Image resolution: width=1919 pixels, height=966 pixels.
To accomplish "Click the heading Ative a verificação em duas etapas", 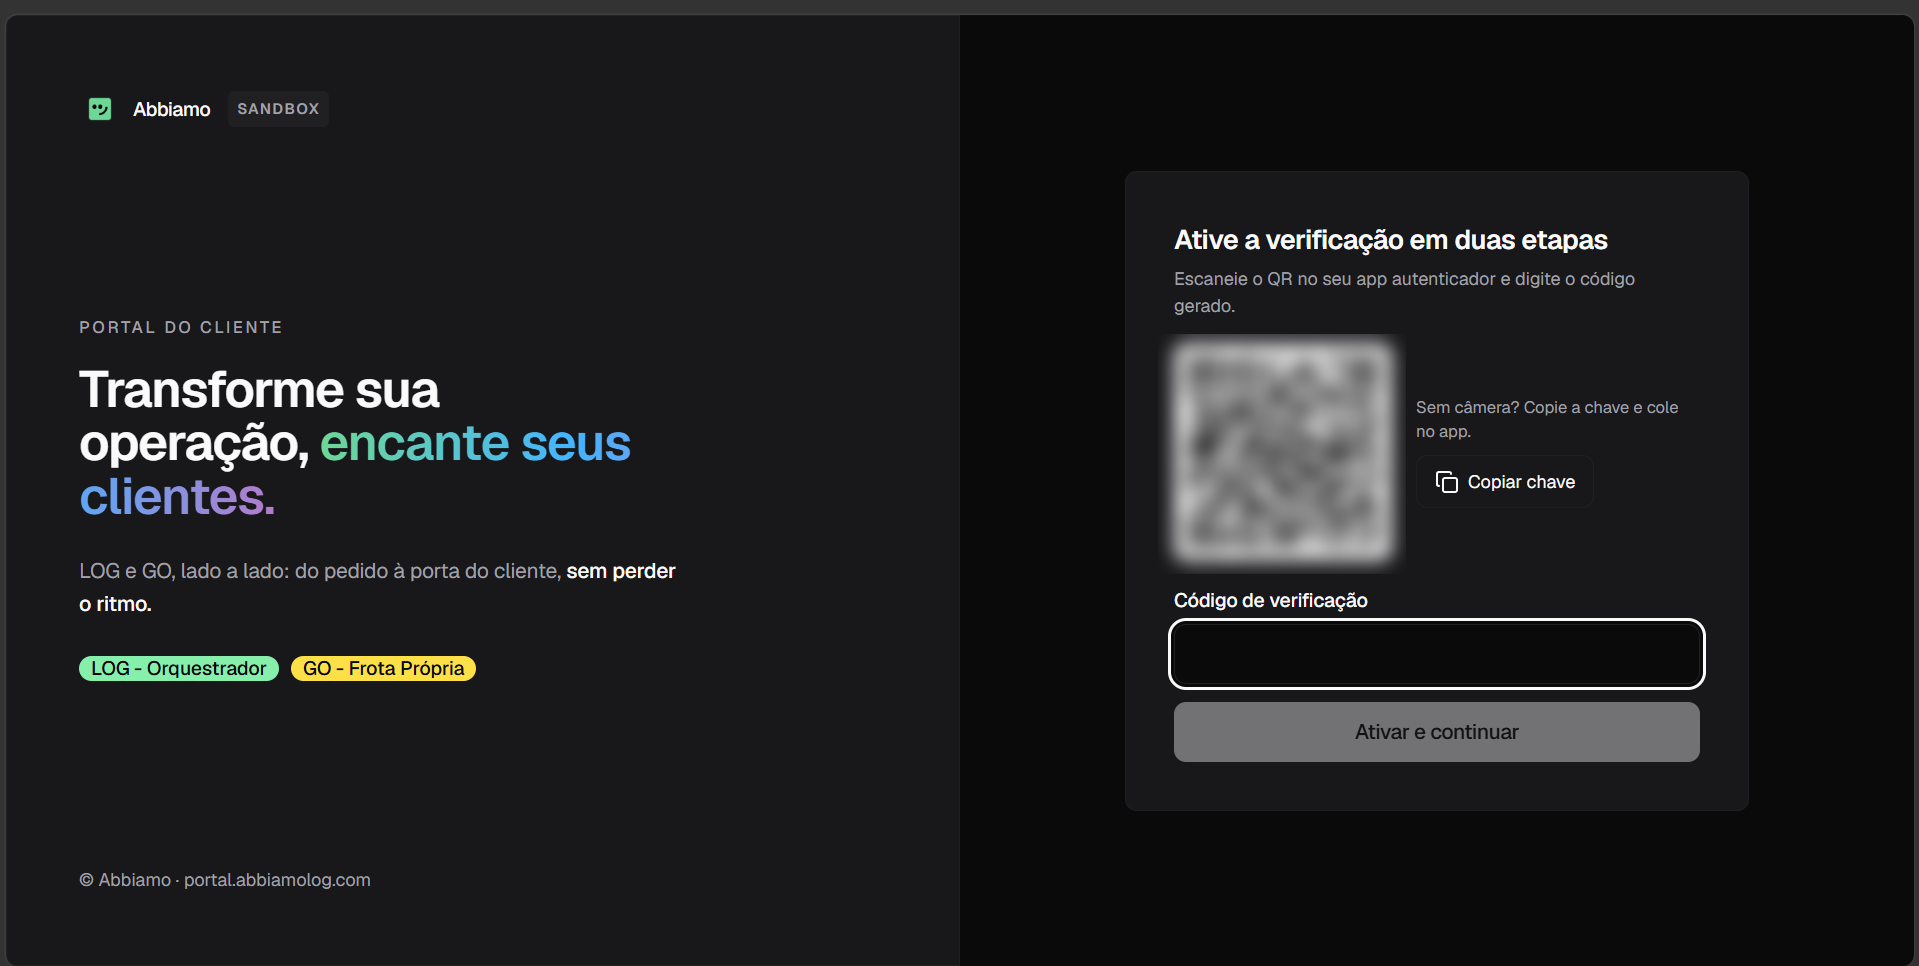I will click(x=1390, y=240).
